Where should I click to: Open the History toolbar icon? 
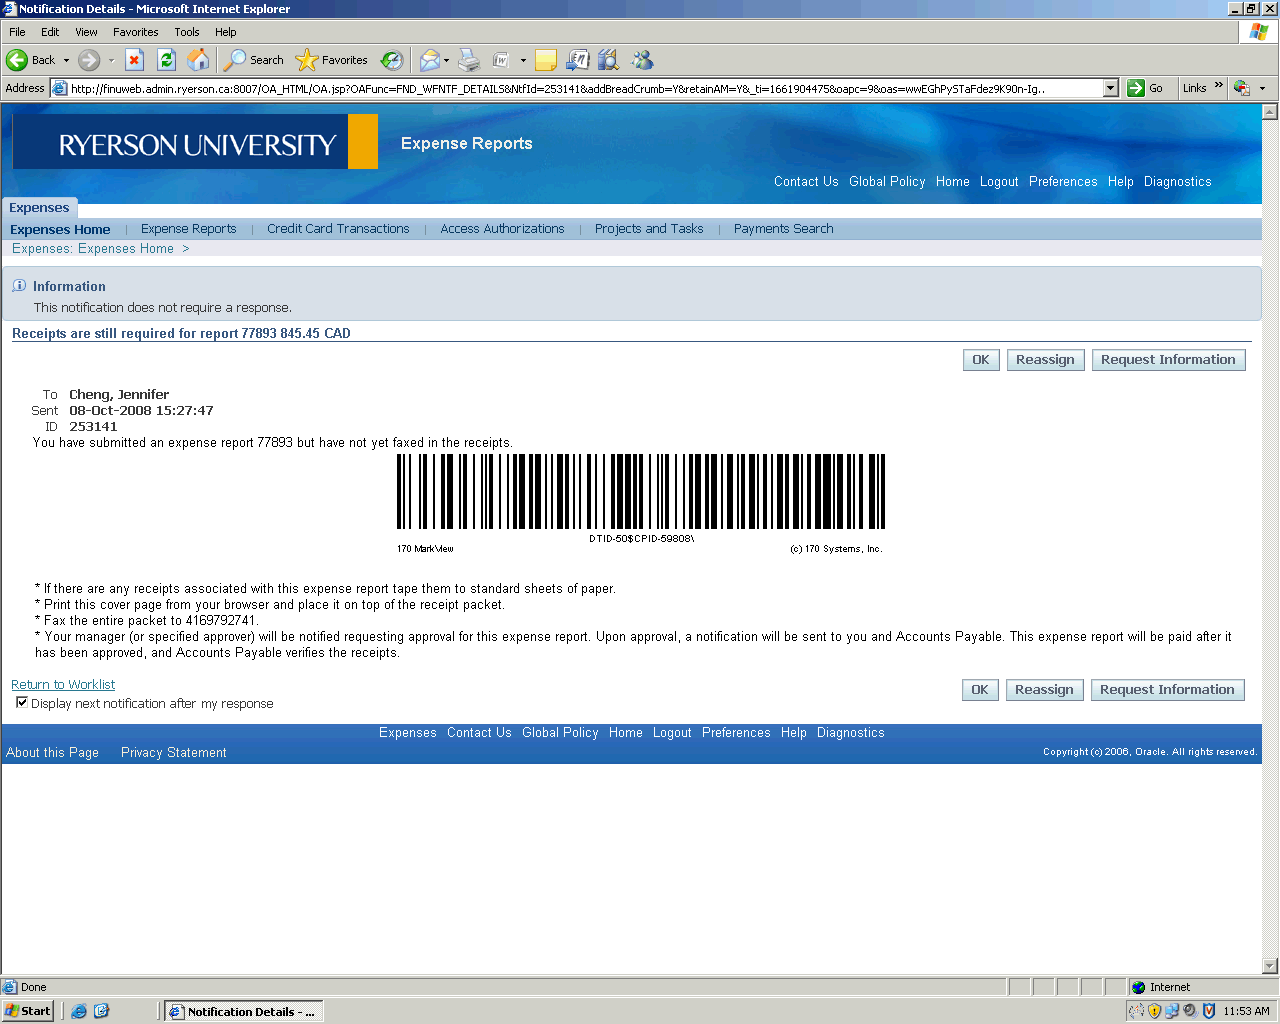392,60
